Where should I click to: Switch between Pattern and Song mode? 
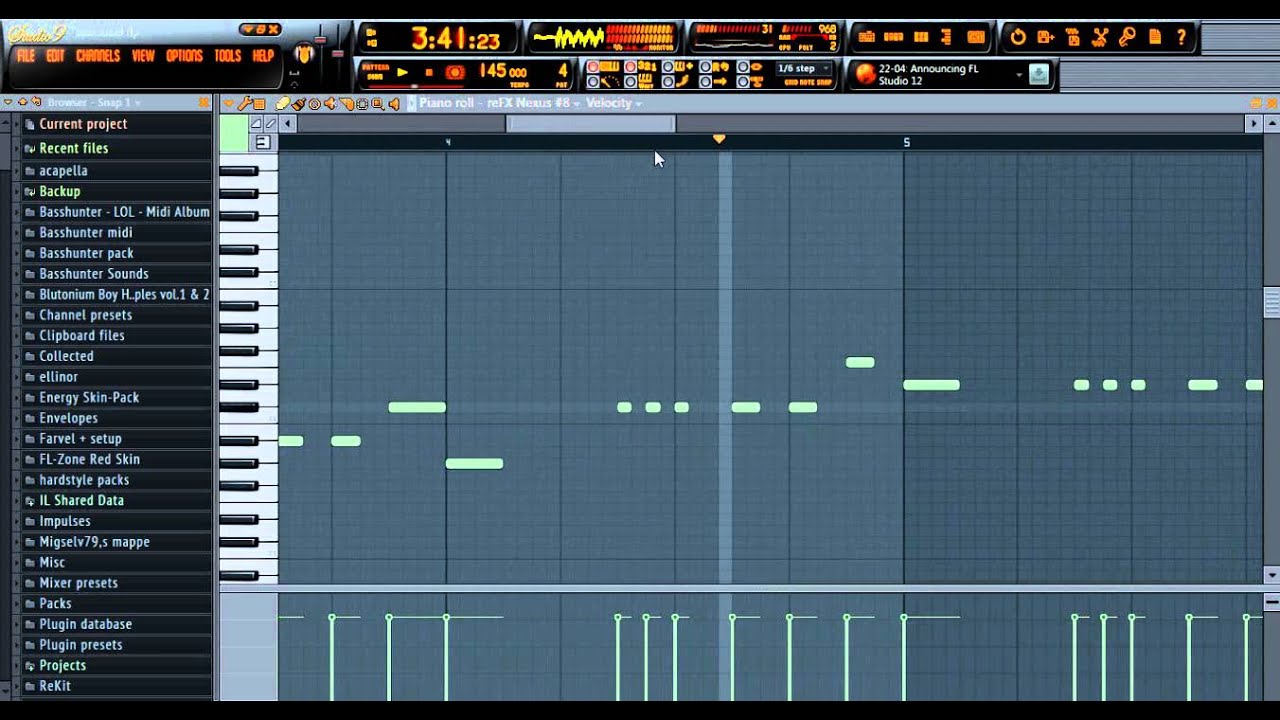coord(375,72)
